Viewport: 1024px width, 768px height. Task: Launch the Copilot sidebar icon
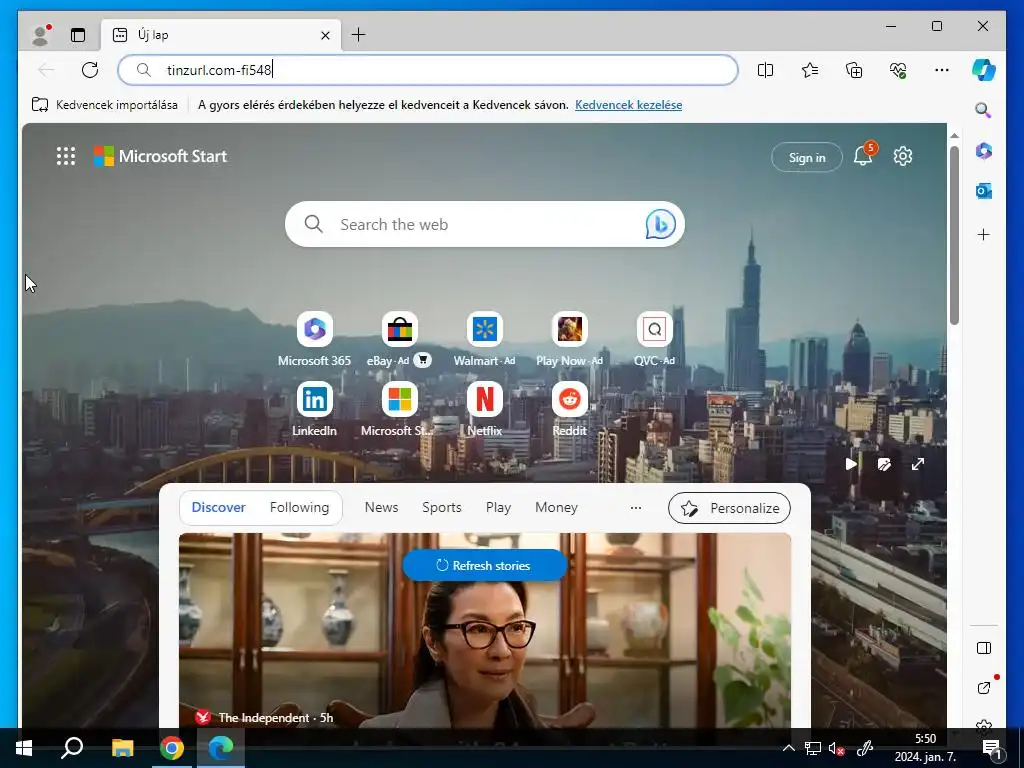click(x=984, y=70)
